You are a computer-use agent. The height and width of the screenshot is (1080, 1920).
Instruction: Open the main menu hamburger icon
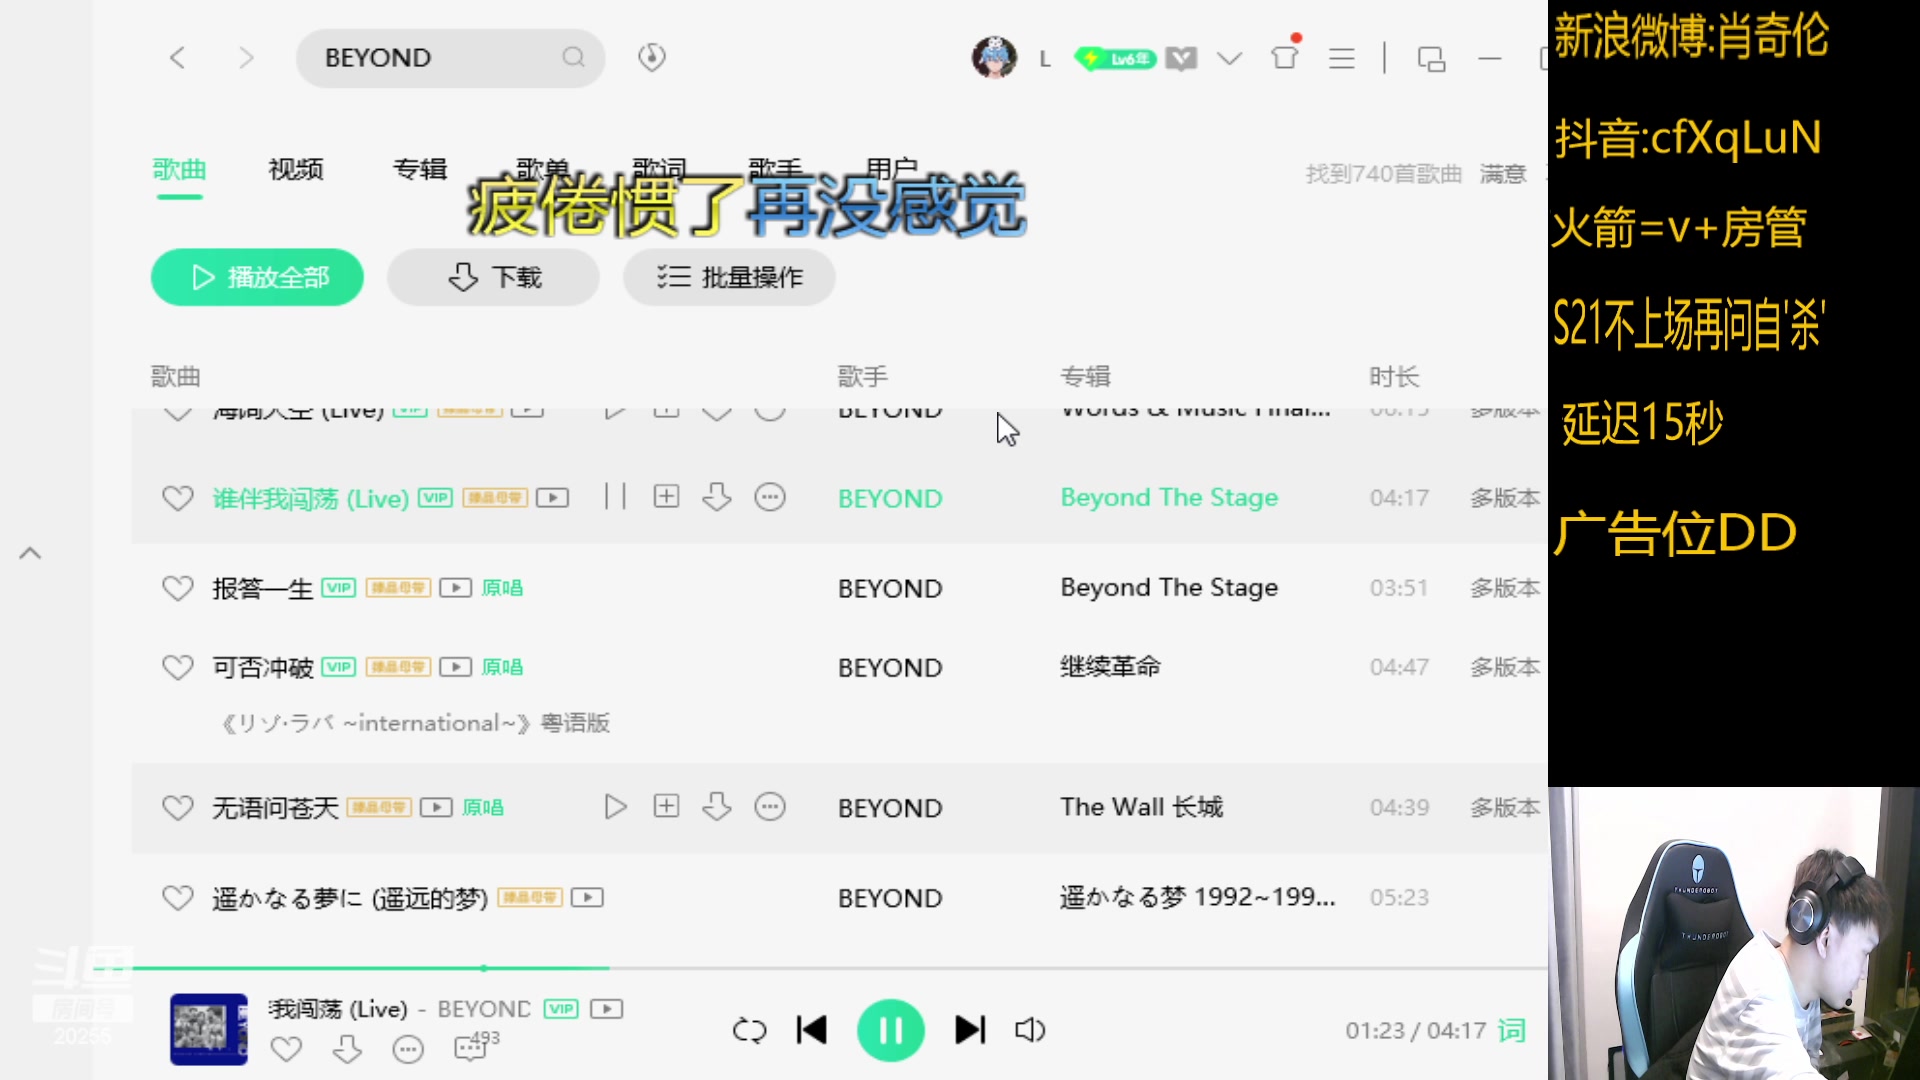click(1342, 59)
